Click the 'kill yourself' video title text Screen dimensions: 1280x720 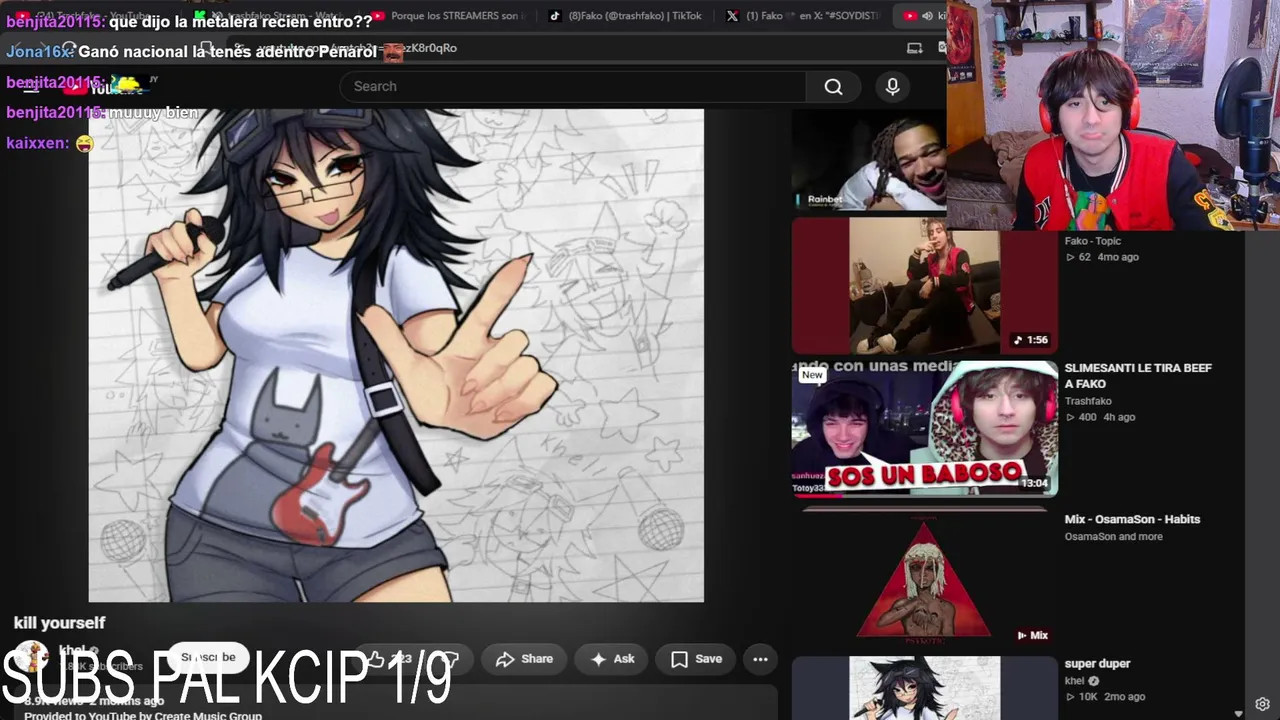click(x=59, y=623)
